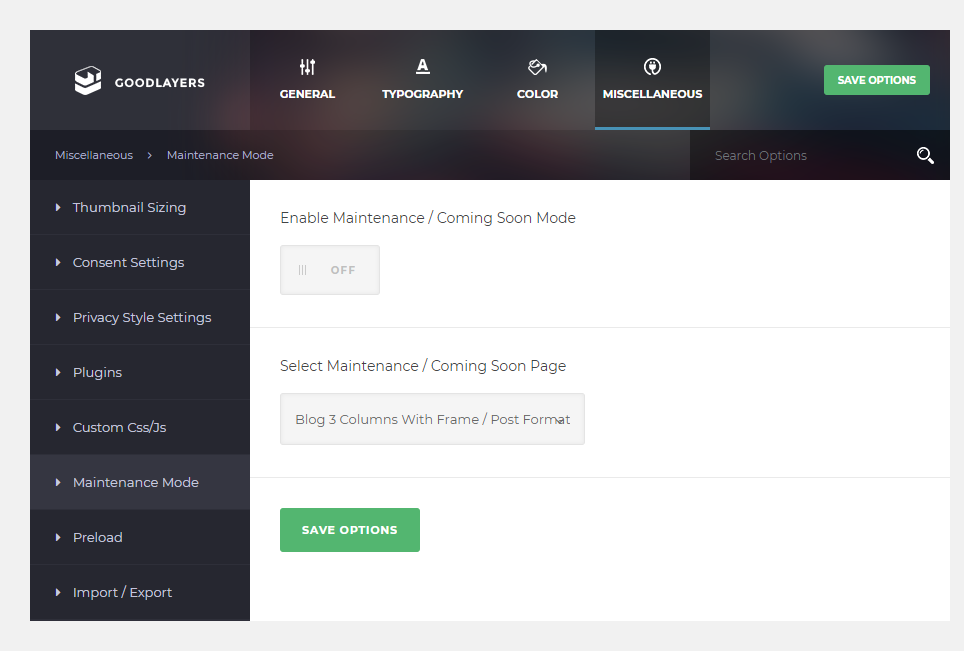Click the Miscellaneous breadcrumb link
This screenshot has width=964, height=651.
(94, 155)
